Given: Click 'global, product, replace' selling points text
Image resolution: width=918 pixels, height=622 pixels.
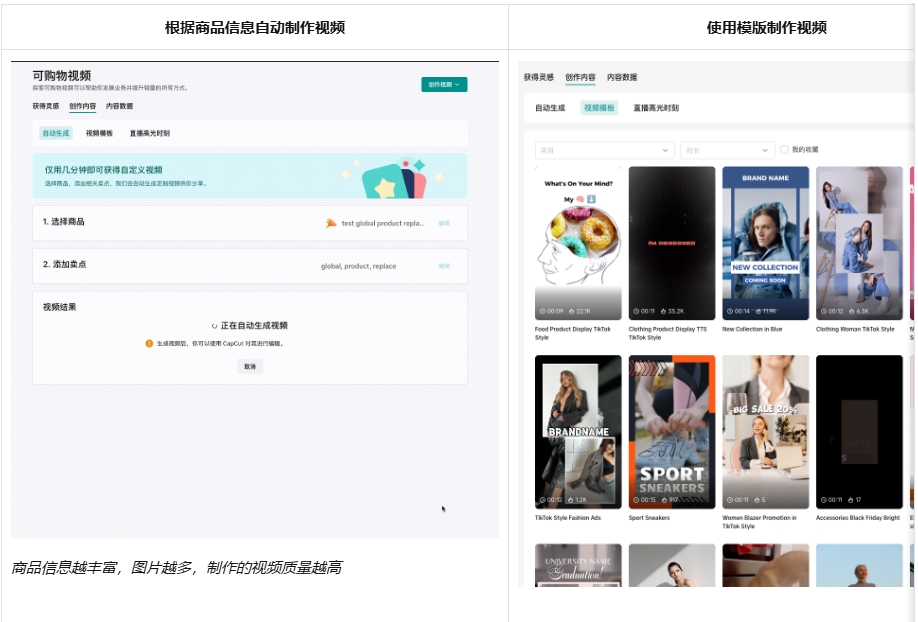Looking at the screenshot, I should (x=358, y=266).
